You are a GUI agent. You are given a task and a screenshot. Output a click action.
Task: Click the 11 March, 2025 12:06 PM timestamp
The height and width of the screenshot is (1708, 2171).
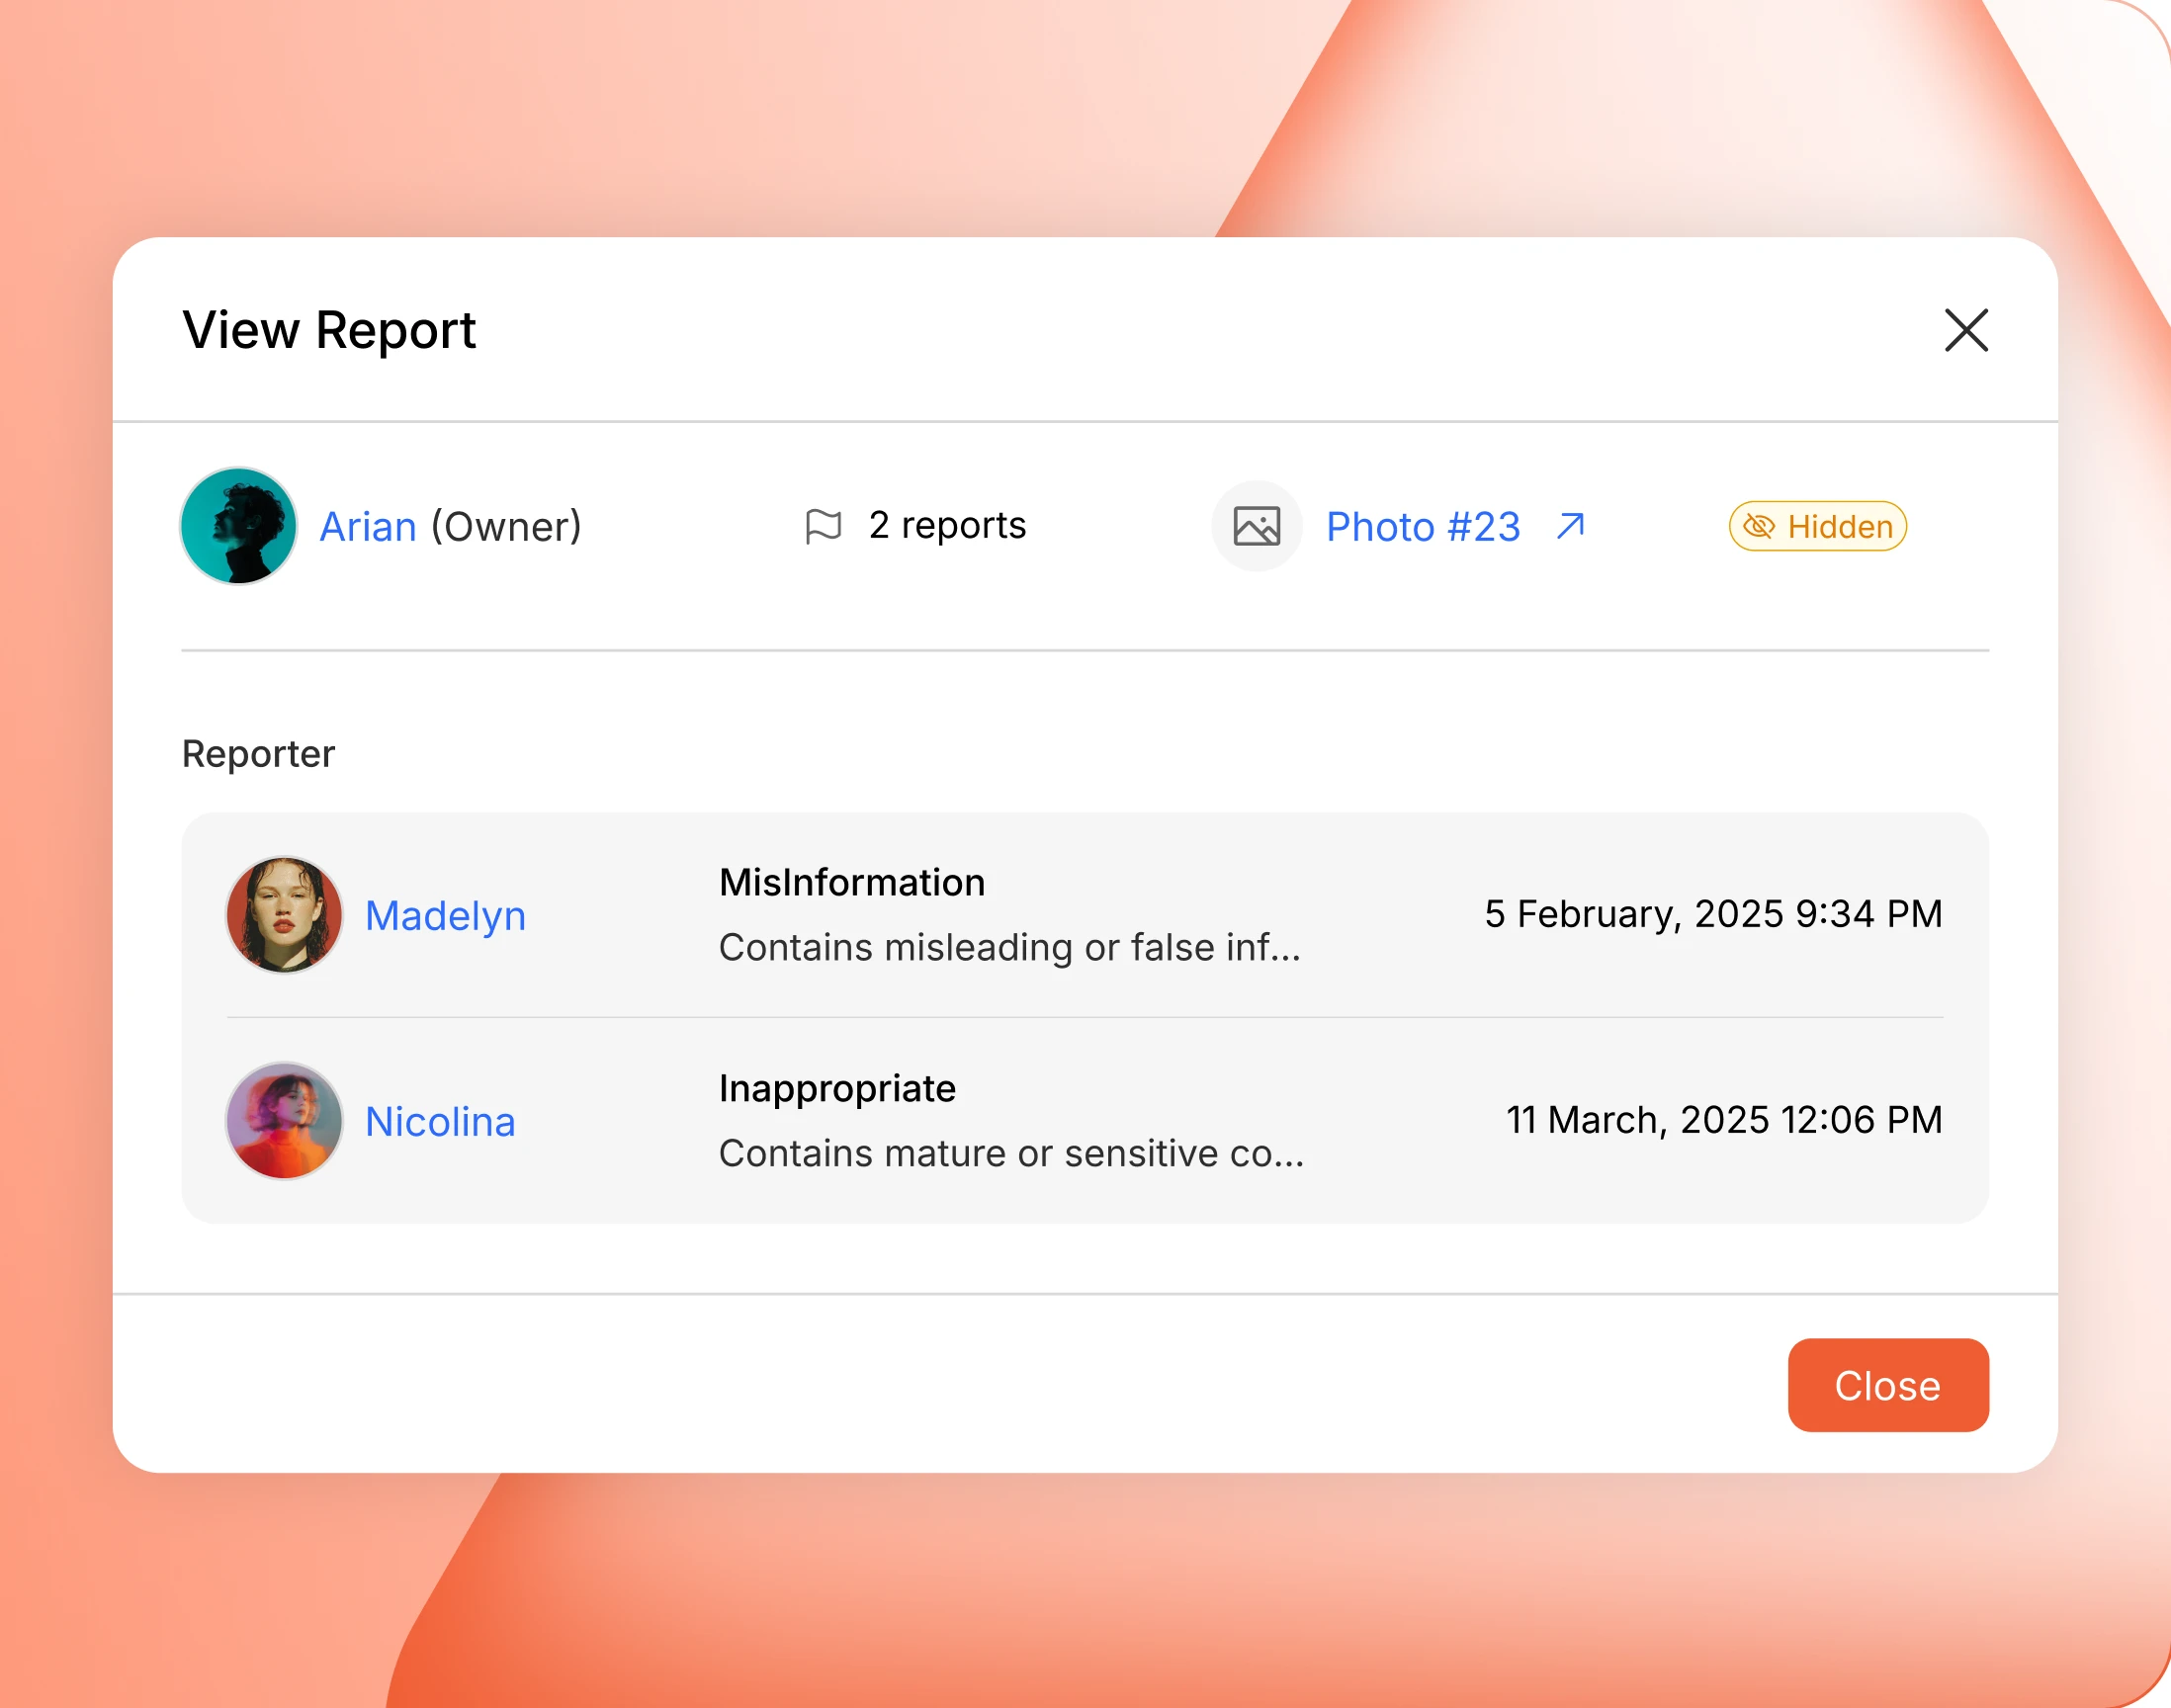click(x=1724, y=1120)
